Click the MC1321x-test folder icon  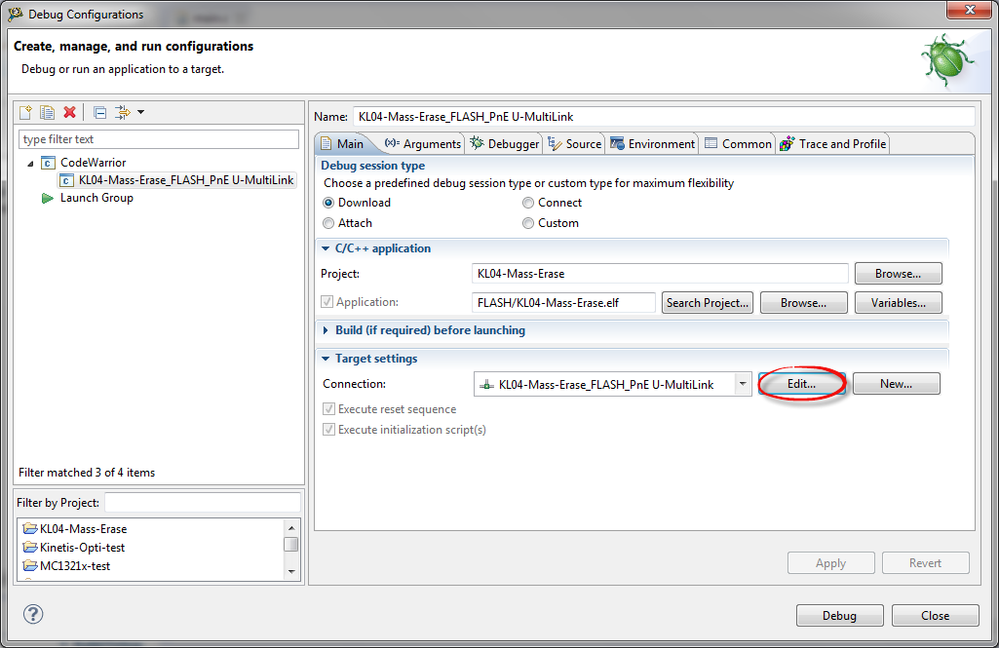tap(30, 566)
